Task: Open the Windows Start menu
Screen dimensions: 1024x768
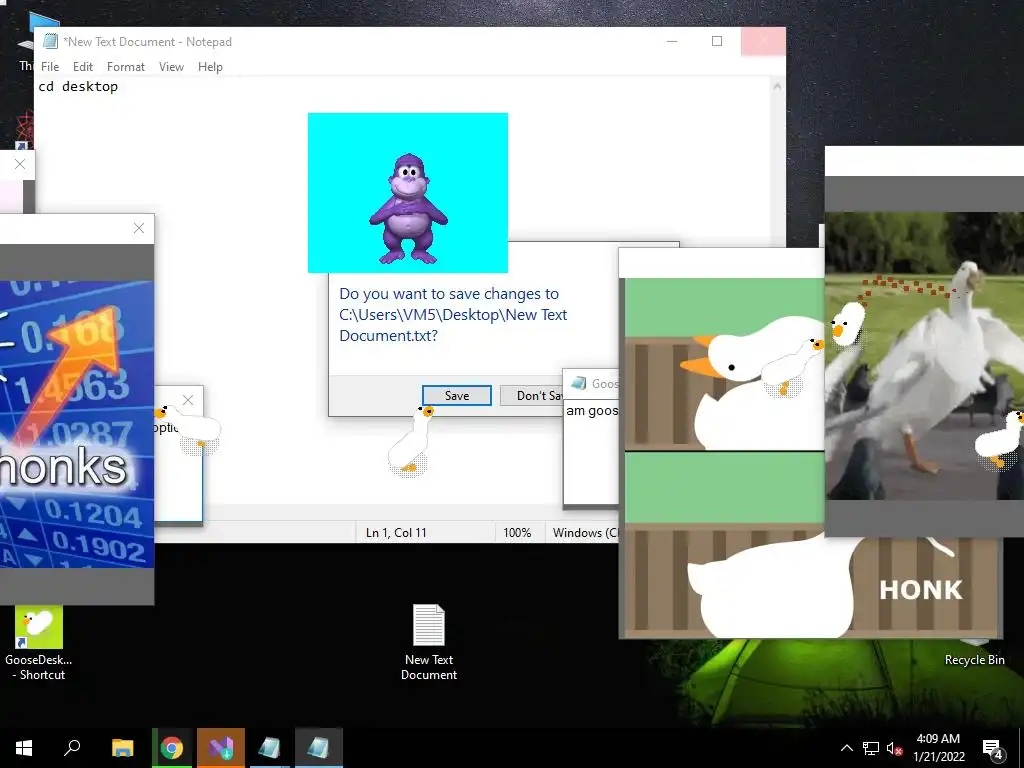Action: [x=24, y=748]
